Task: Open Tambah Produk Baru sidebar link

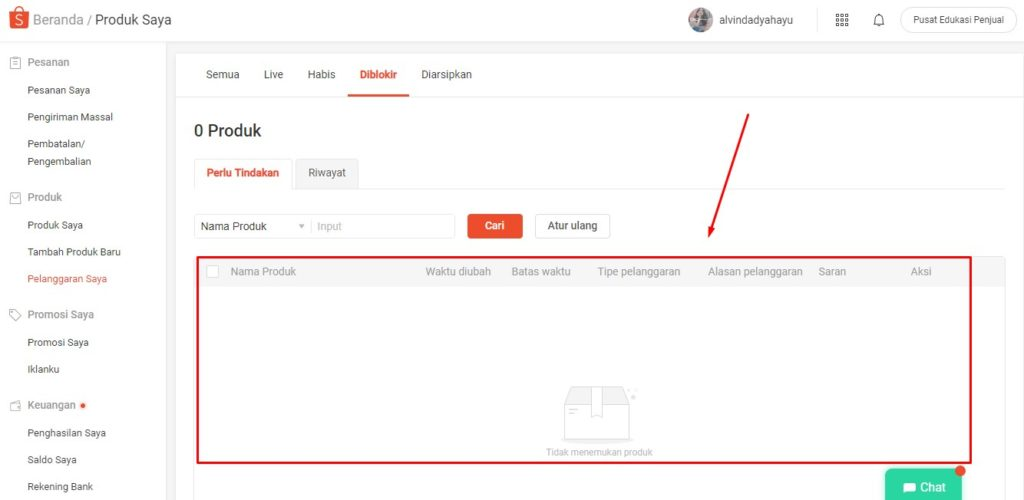Action: 74,253
